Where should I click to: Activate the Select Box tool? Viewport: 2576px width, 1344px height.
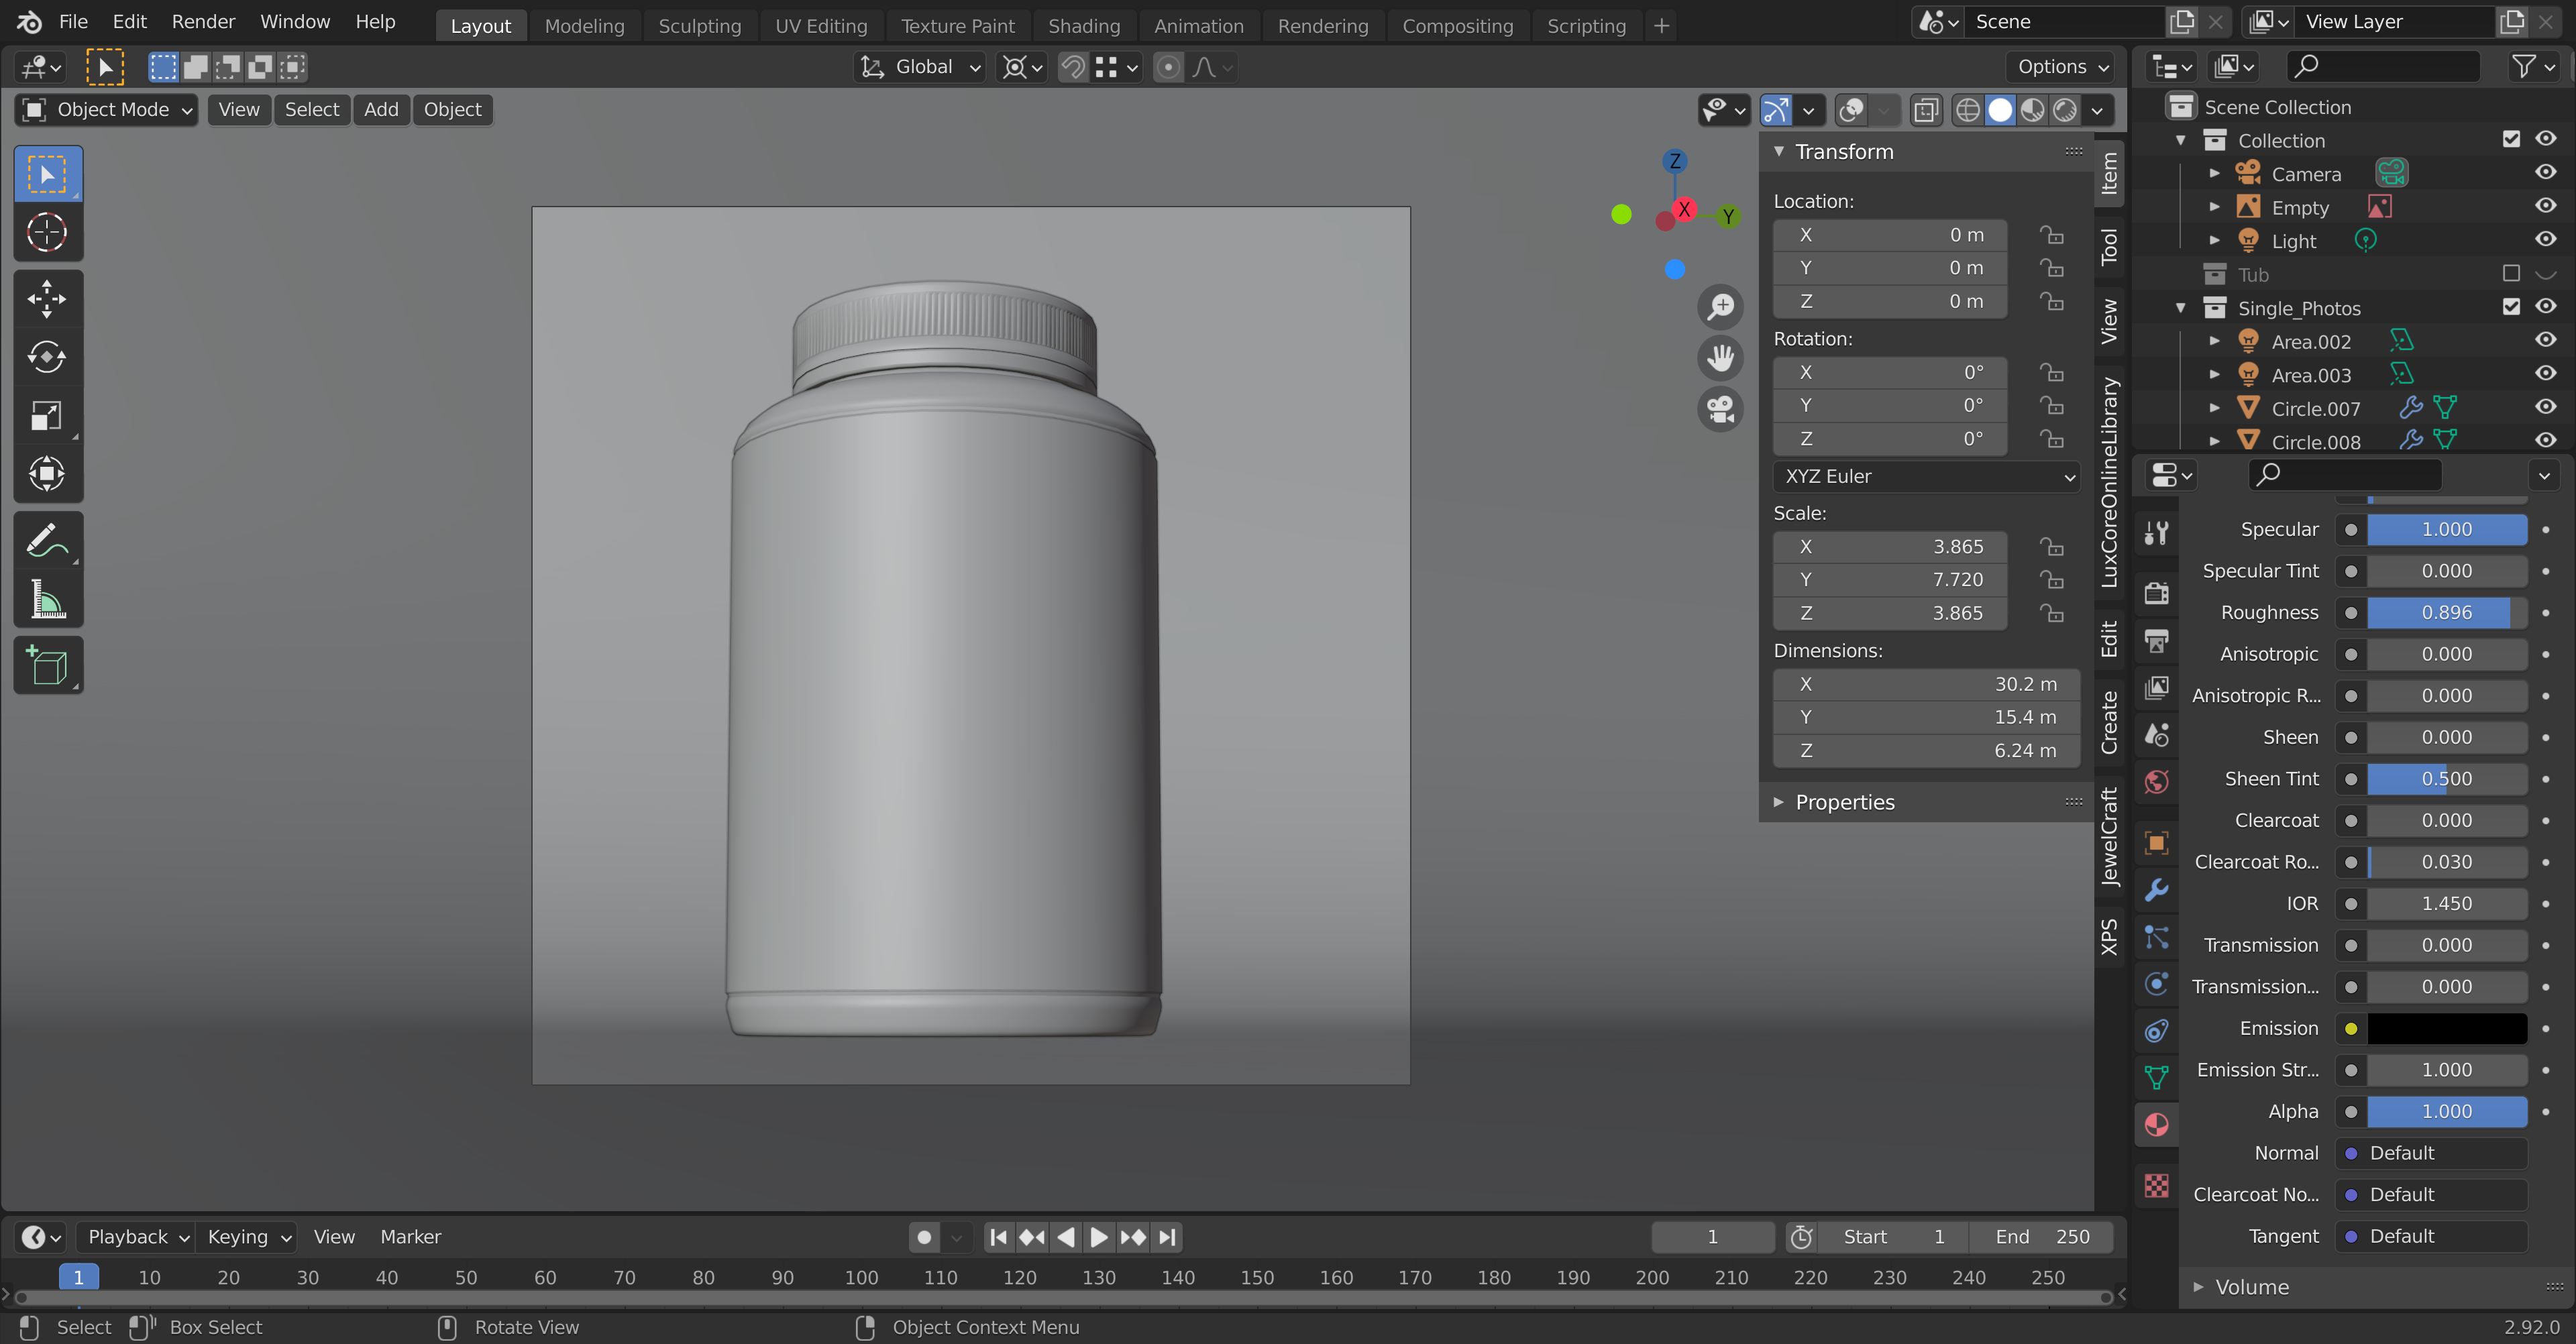tap(47, 174)
